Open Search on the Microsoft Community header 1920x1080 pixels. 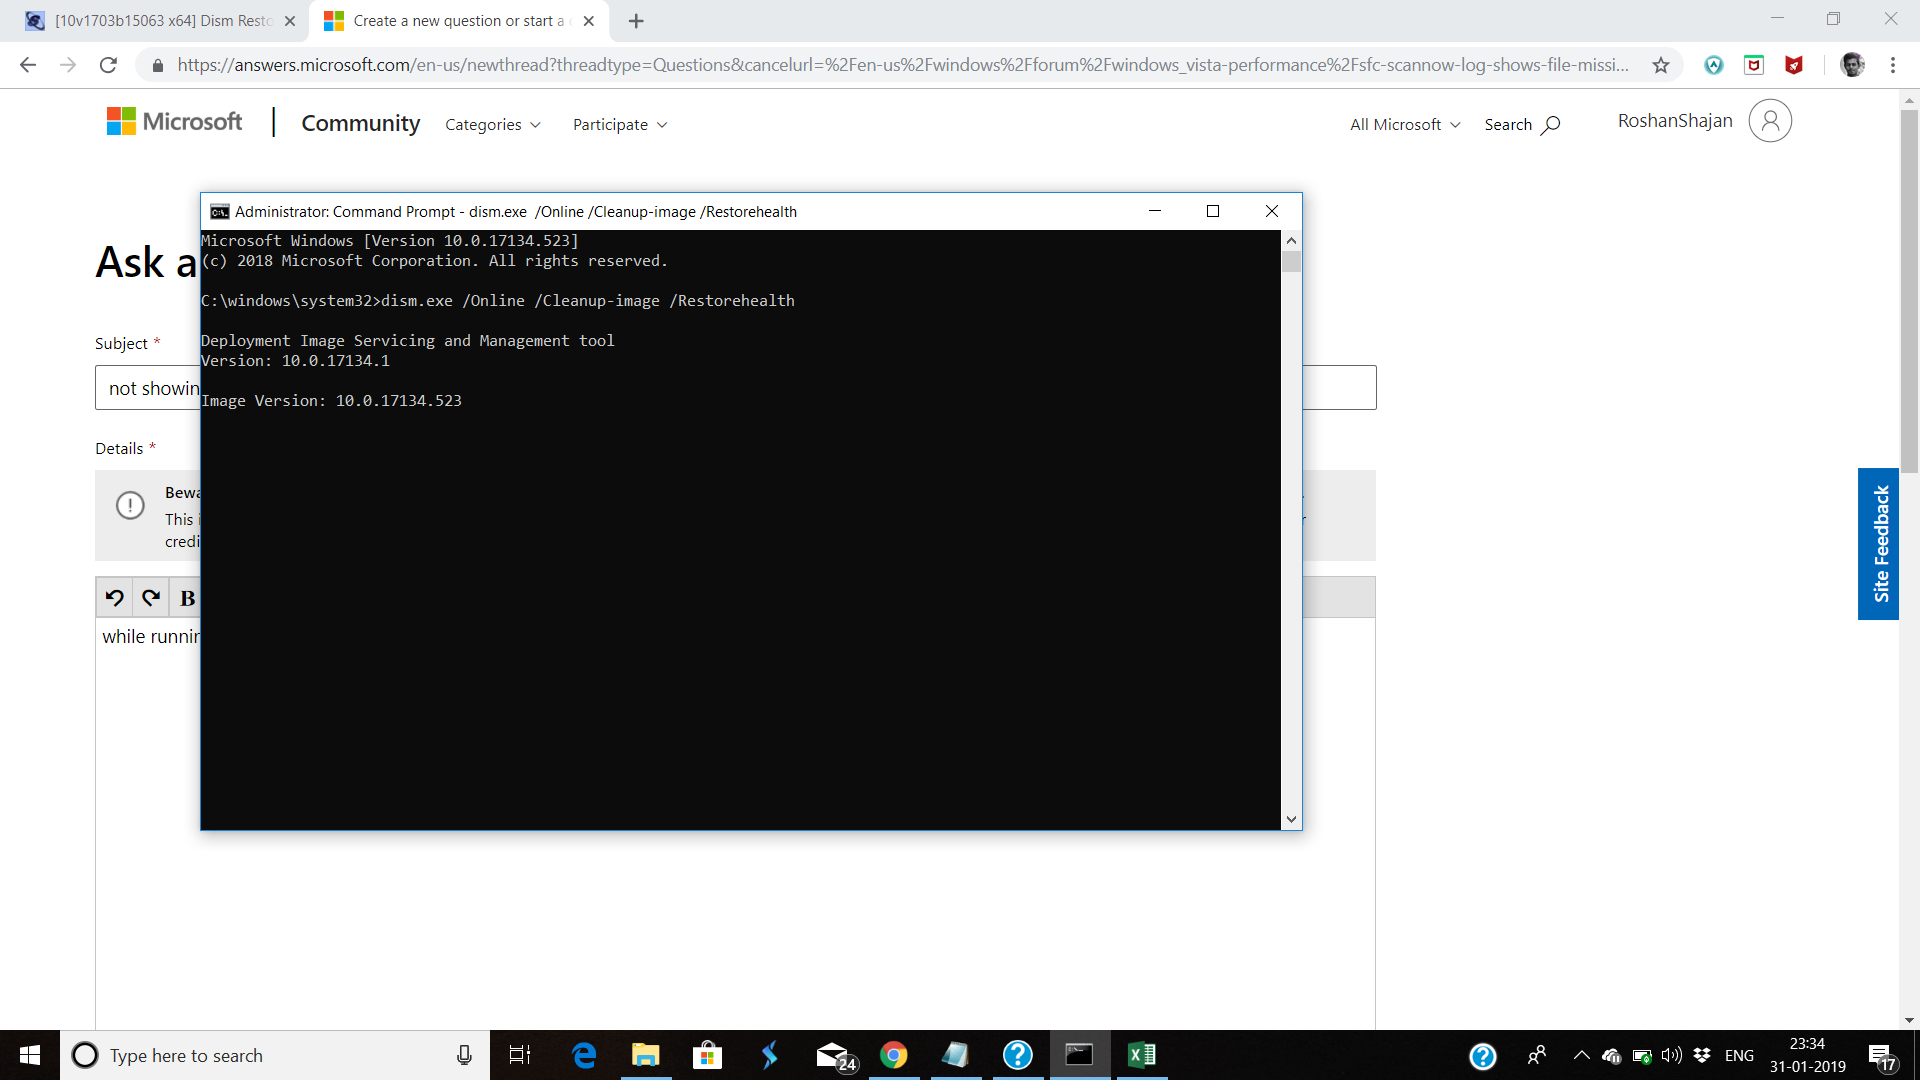tap(1521, 124)
